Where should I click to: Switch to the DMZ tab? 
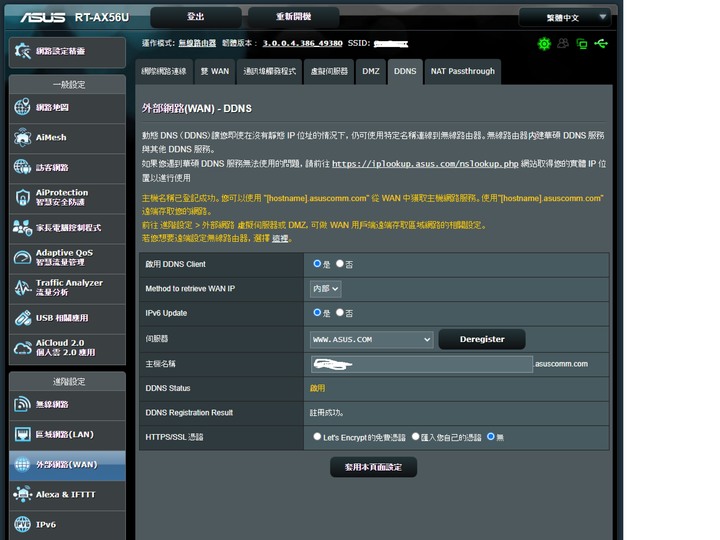click(371, 72)
